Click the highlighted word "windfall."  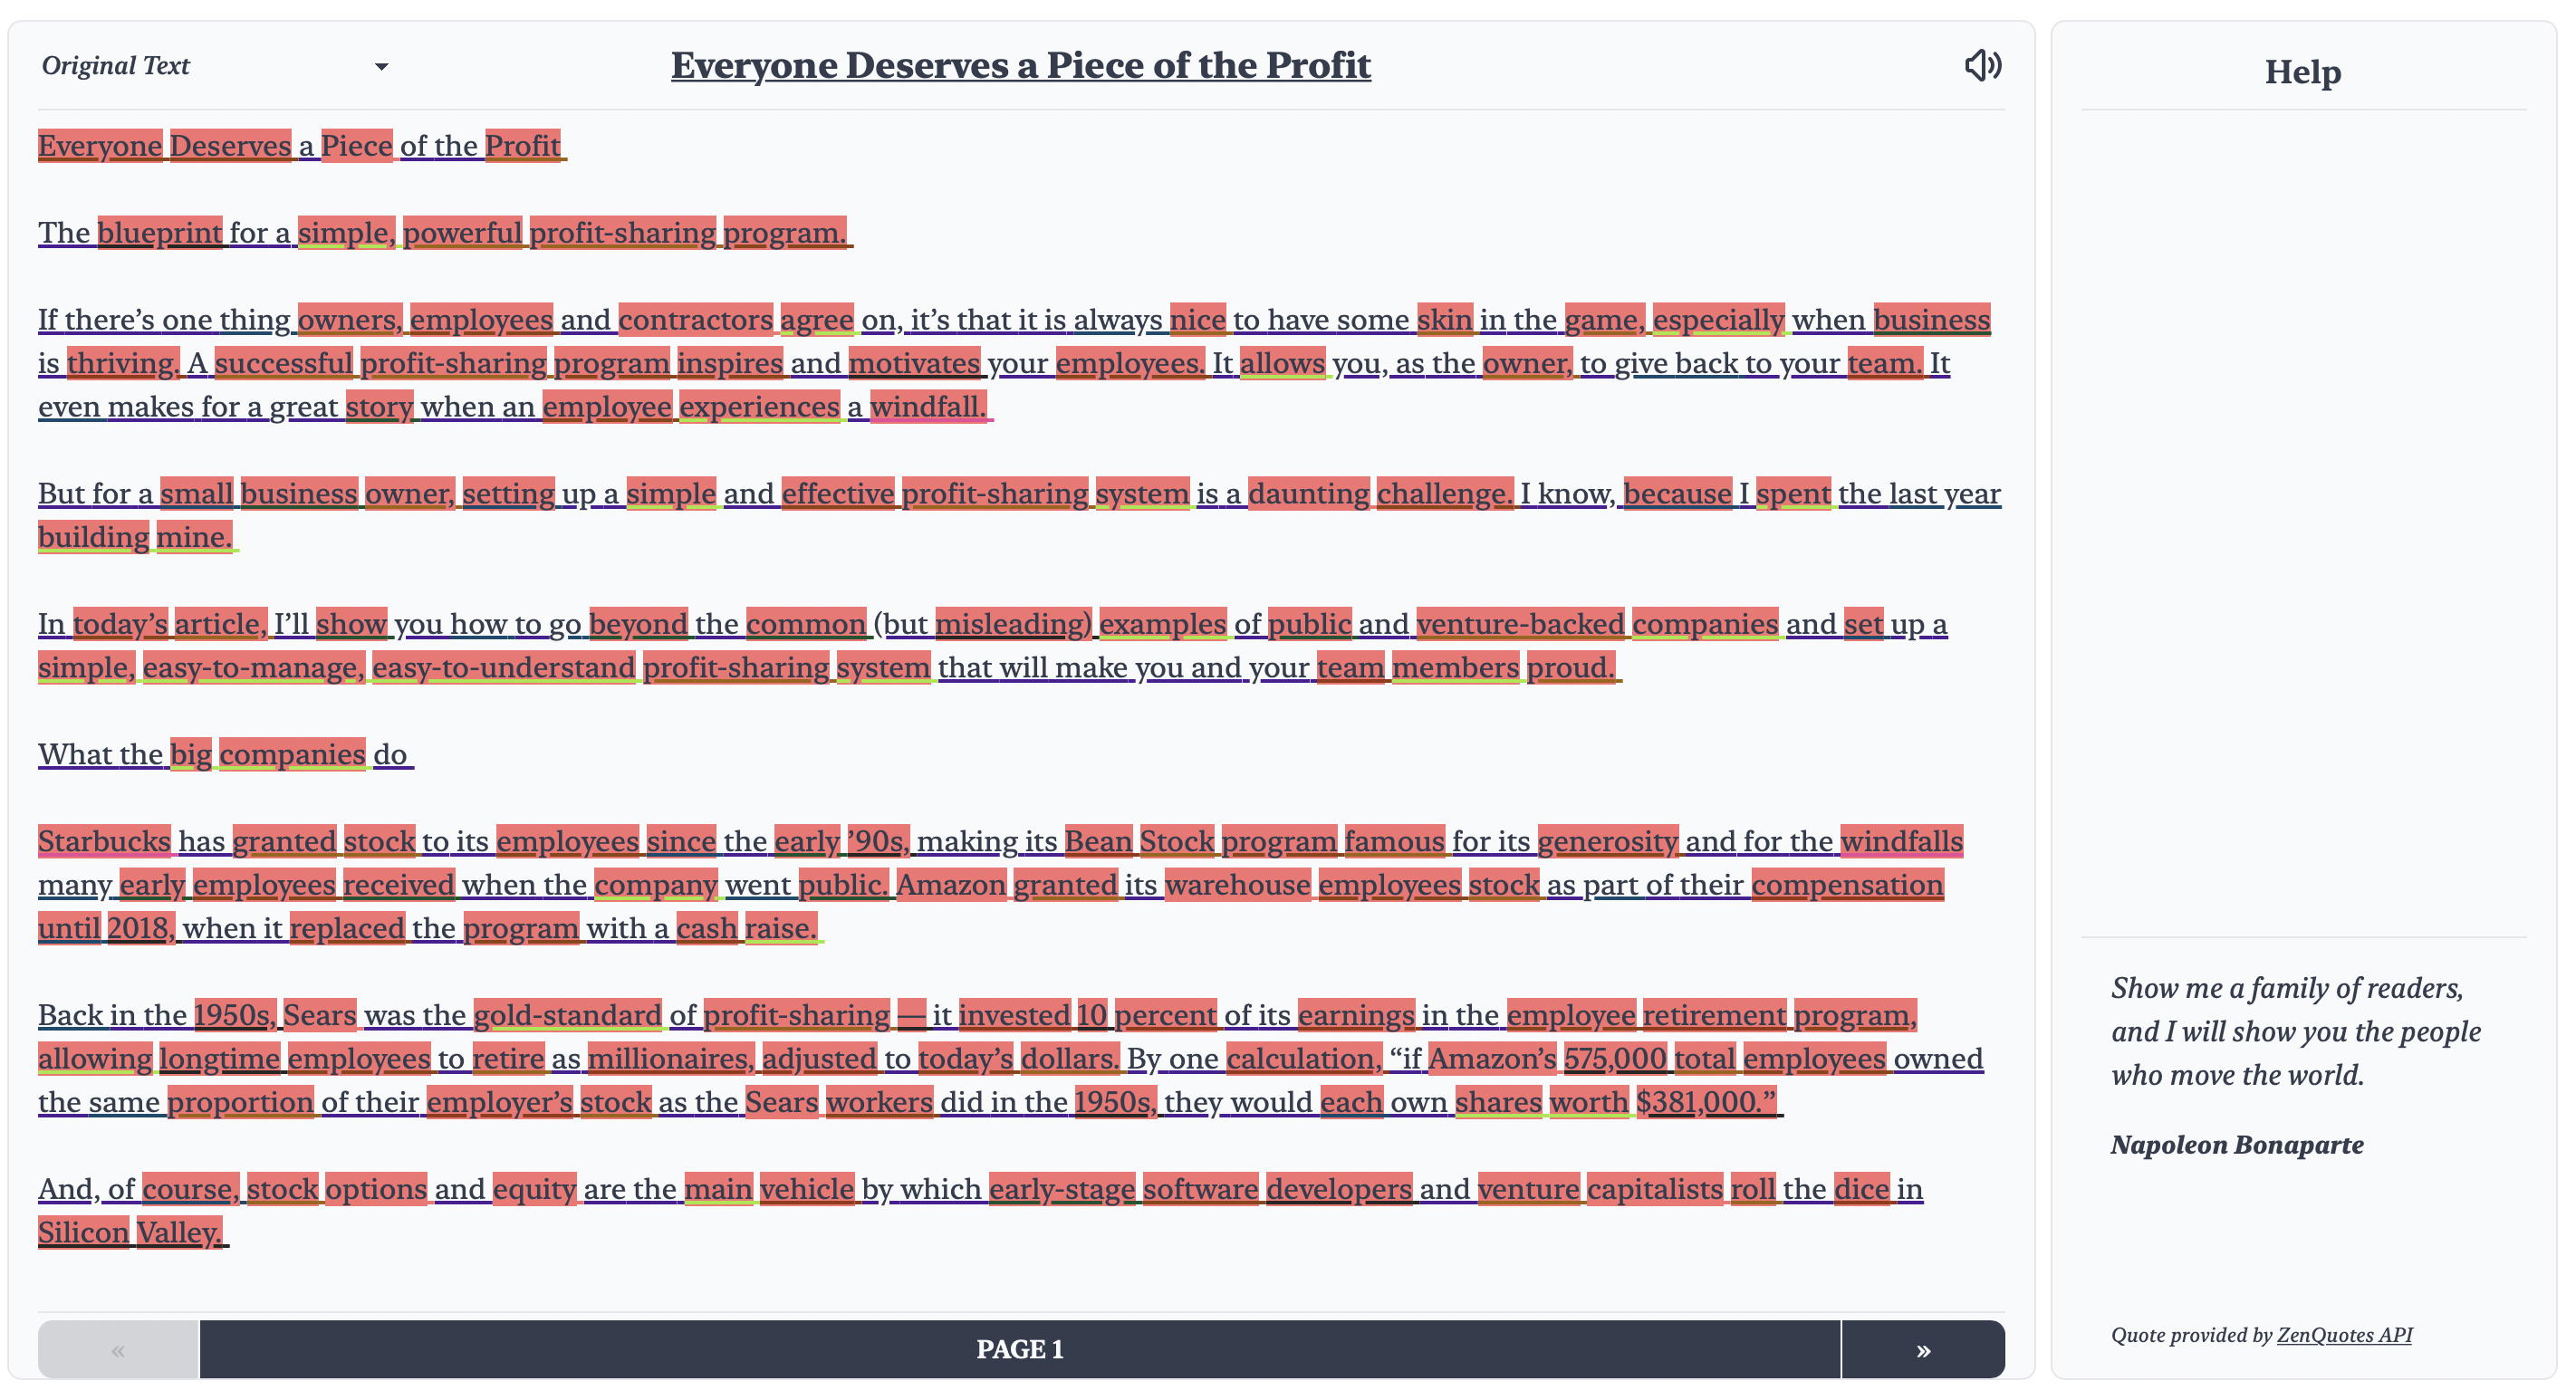tap(927, 407)
